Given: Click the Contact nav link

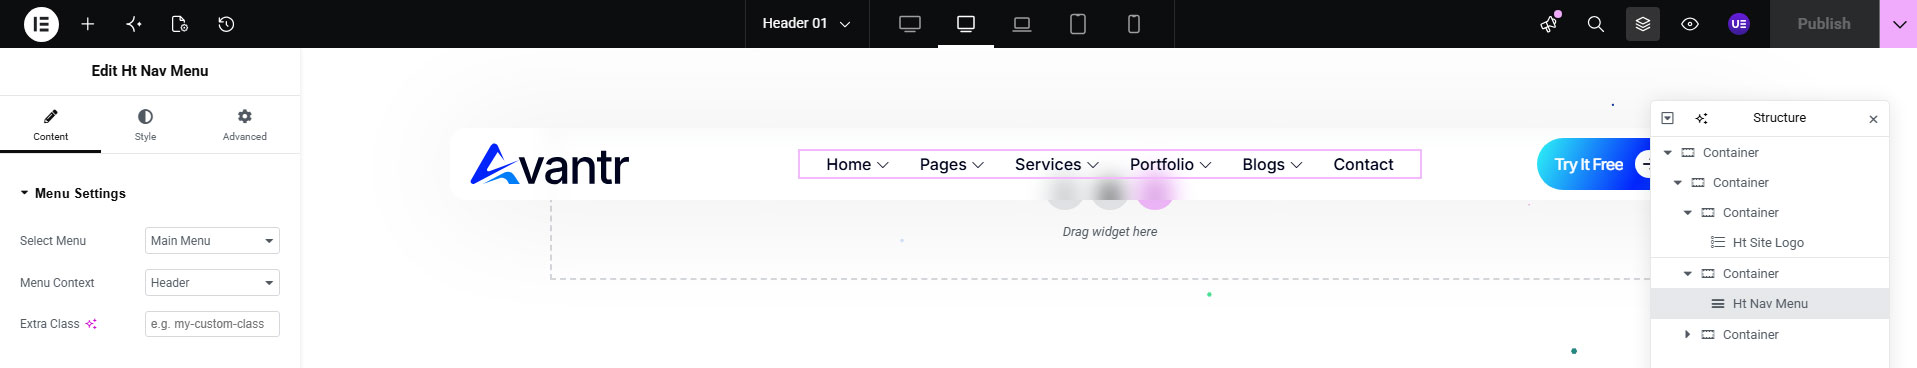Looking at the screenshot, I should [1363, 165].
